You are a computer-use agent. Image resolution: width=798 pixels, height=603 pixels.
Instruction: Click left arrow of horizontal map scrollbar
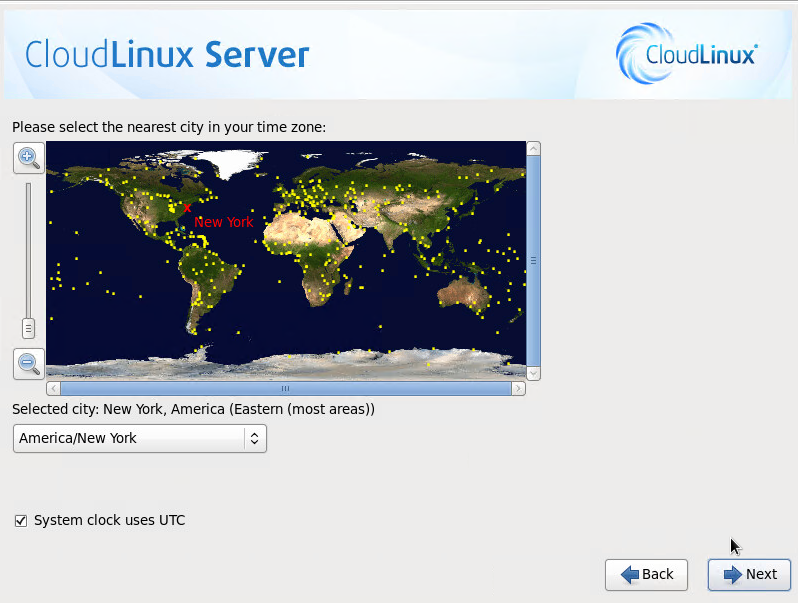click(54, 388)
